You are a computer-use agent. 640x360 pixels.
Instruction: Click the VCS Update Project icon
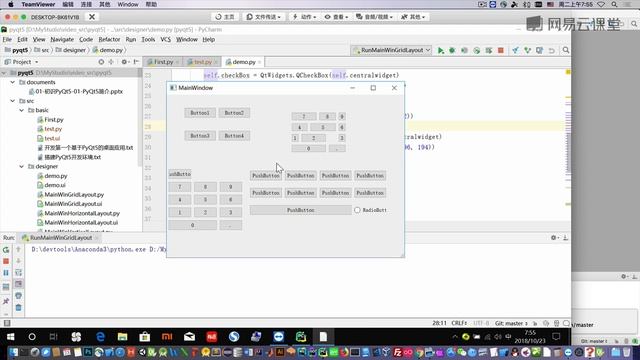point(516,50)
